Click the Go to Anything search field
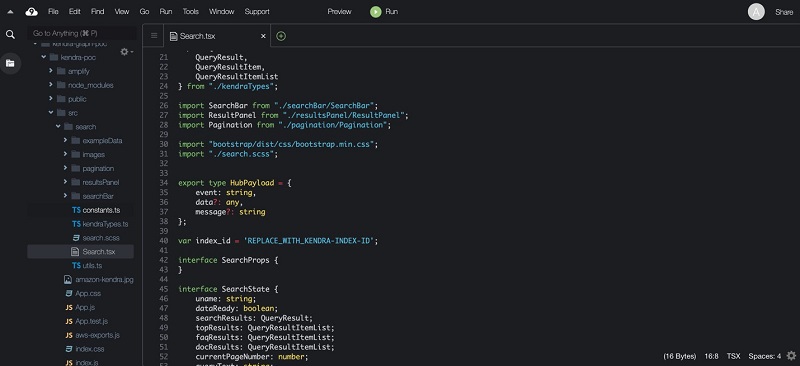This screenshot has width=800, height=366. [82, 33]
